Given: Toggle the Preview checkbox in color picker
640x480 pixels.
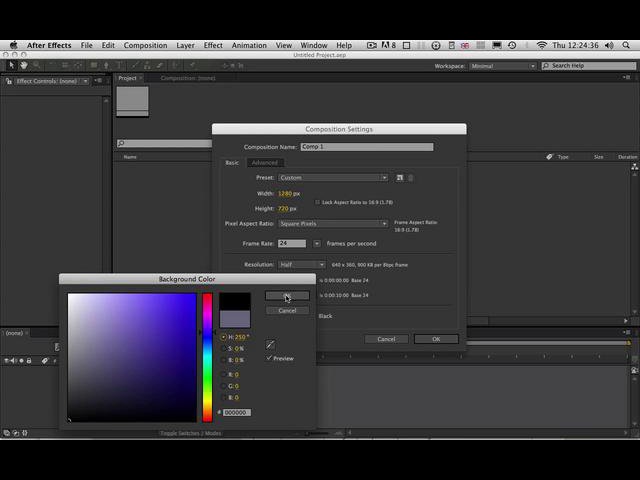Looking at the screenshot, I should click(x=269, y=358).
